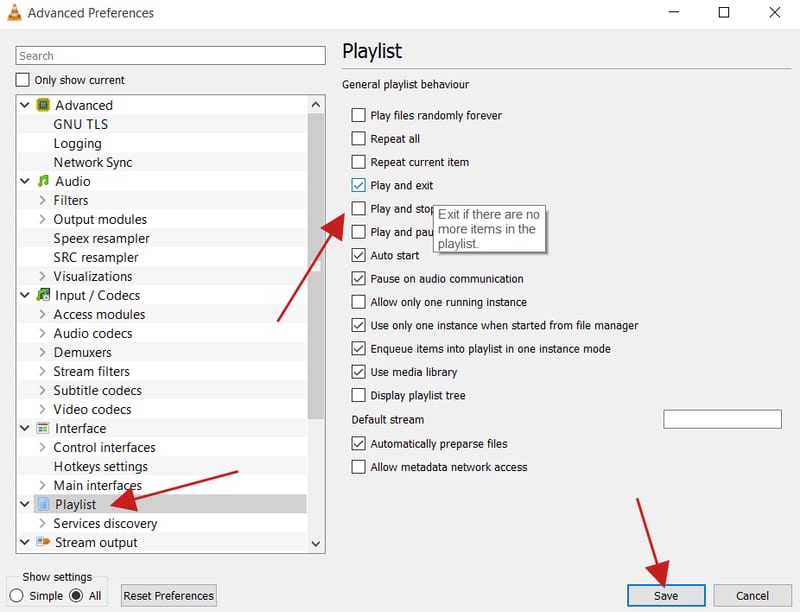Expand the Access modules node

tap(43, 314)
